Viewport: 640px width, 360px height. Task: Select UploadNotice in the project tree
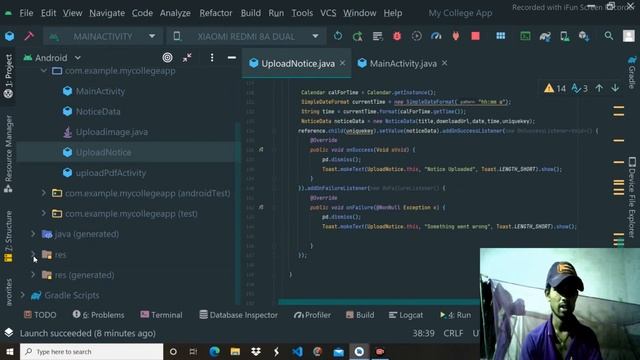coord(103,152)
